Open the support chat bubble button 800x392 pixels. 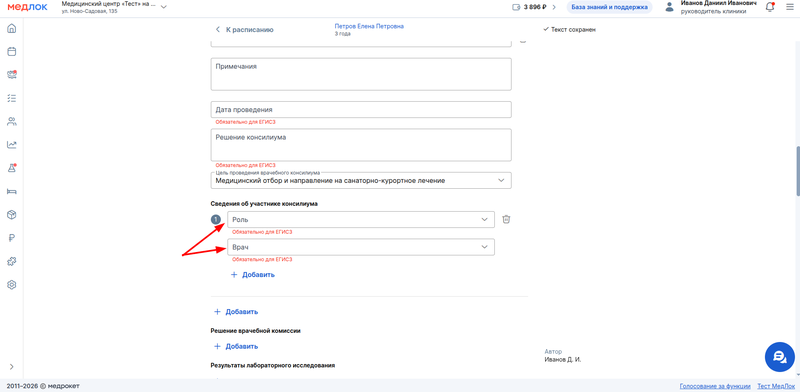[x=780, y=356]
